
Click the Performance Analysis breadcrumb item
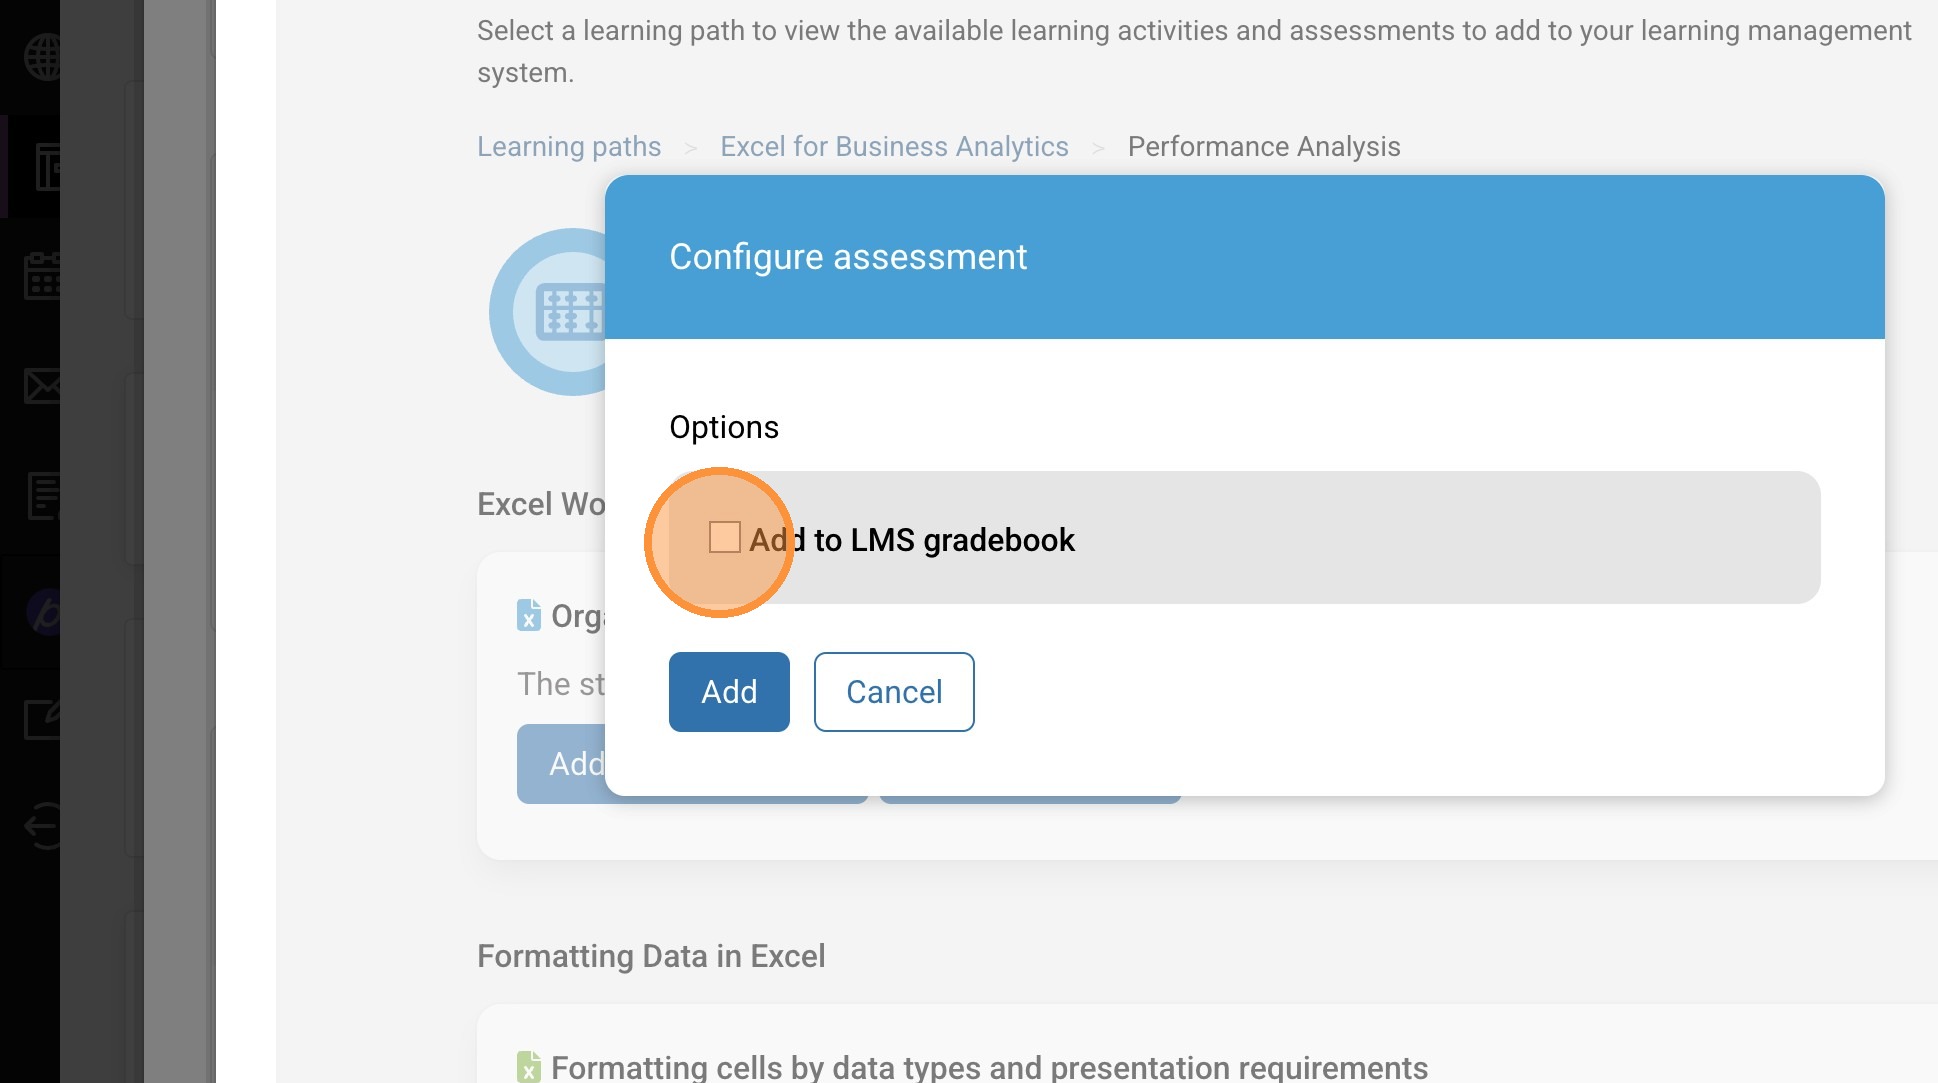[x=1264, y=147]
